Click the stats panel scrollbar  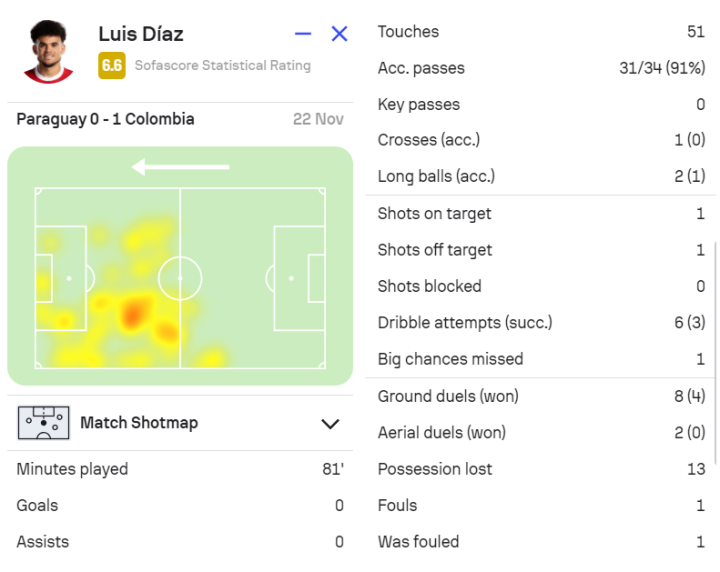(x=715, y=350)
